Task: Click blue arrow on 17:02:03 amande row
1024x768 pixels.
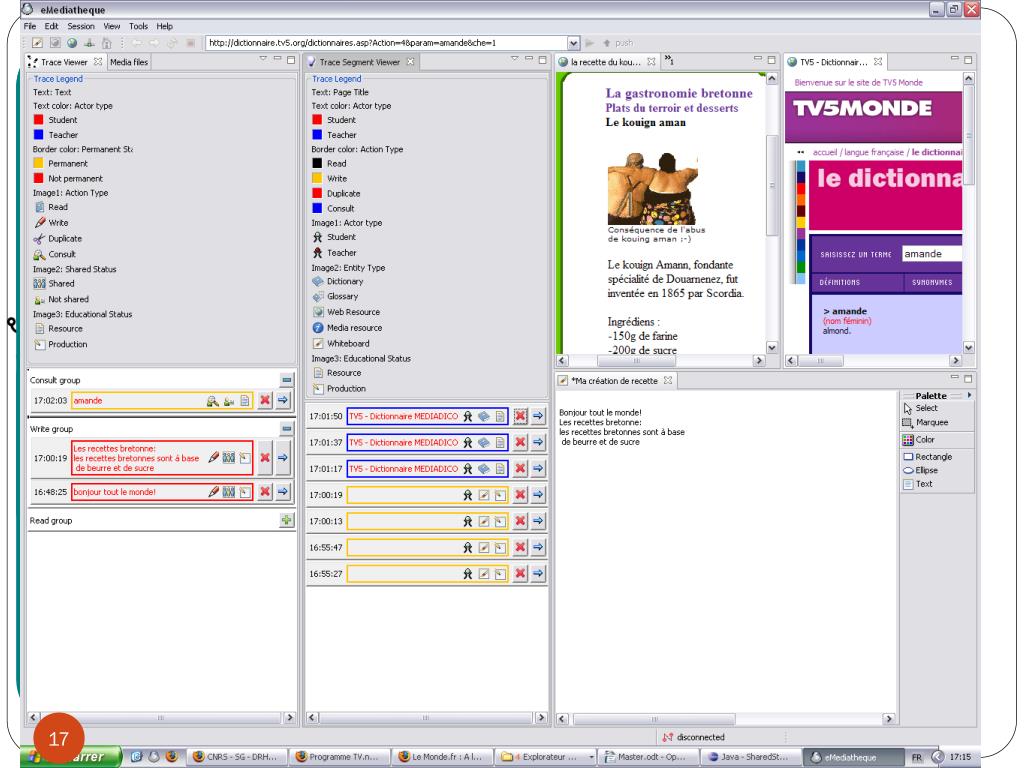Action: [283, 400]
